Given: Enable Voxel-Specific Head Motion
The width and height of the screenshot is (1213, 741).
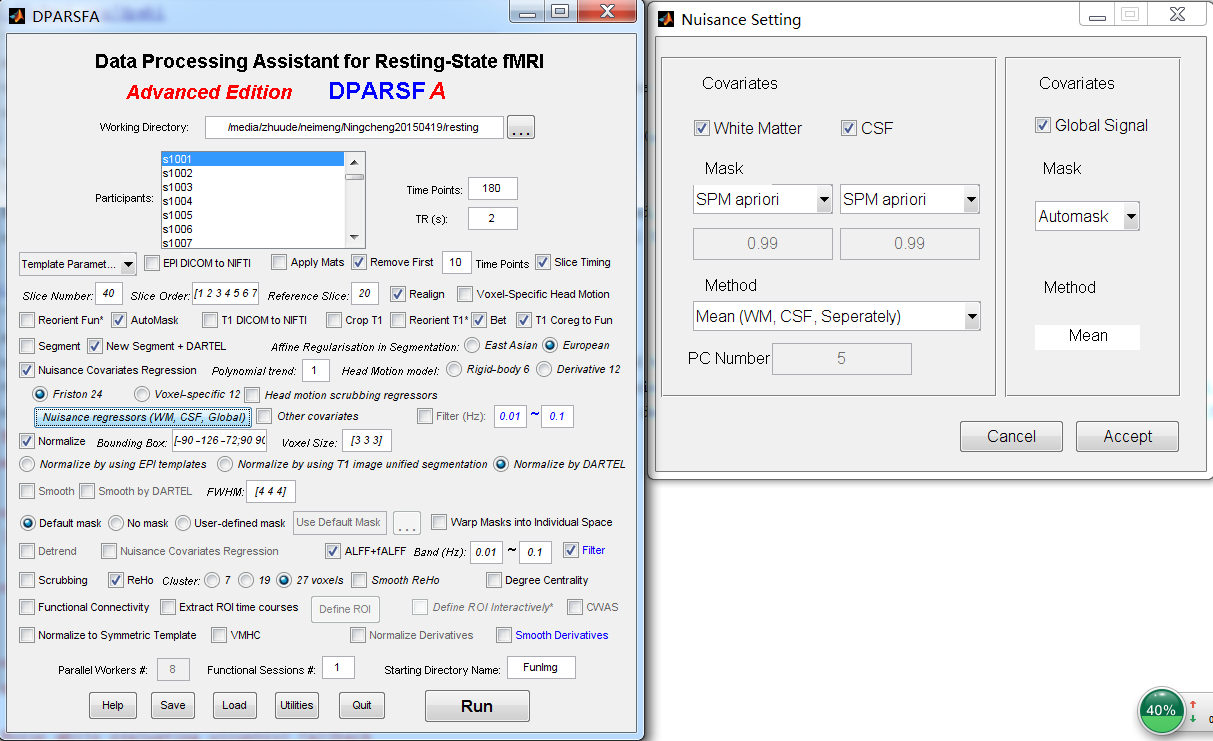Looking at the screenshot, I should click(x=465, y=294).
